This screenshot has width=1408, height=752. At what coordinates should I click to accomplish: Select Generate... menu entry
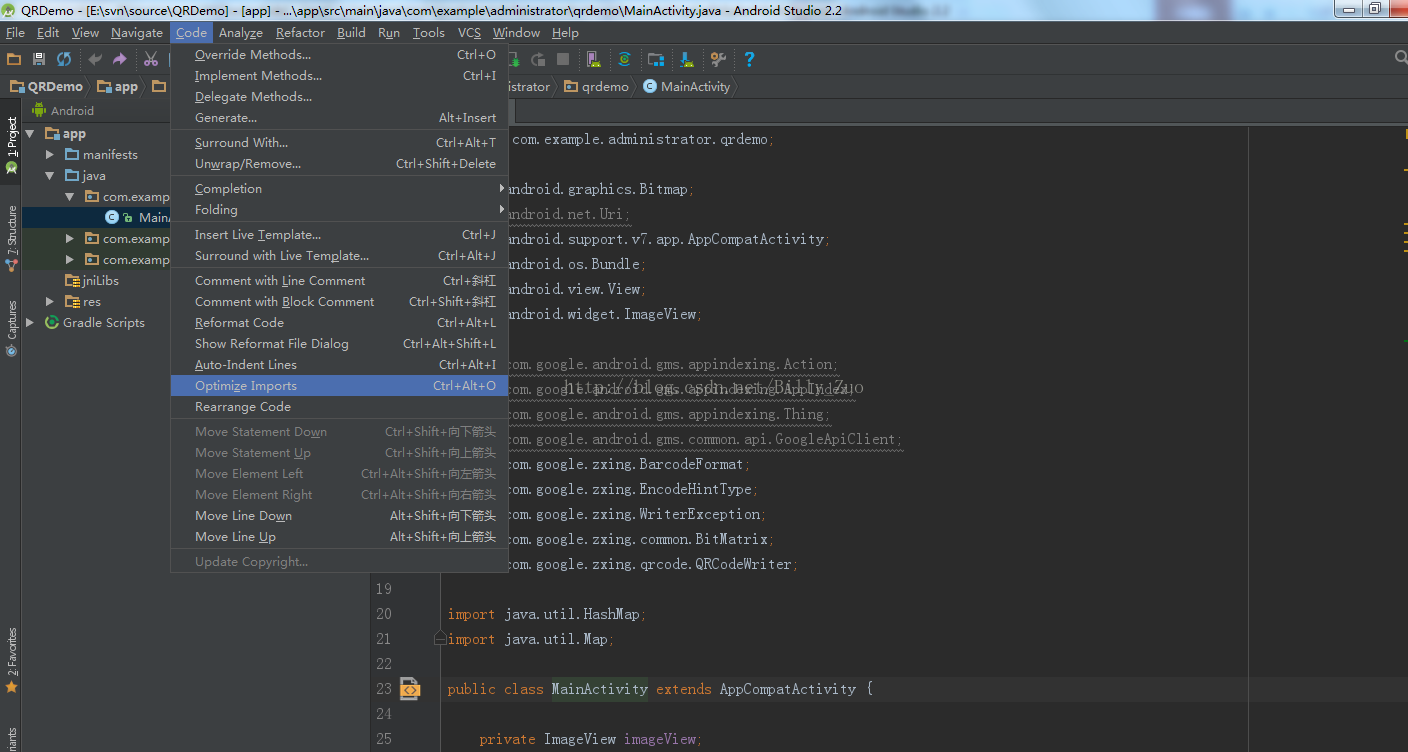339,117
